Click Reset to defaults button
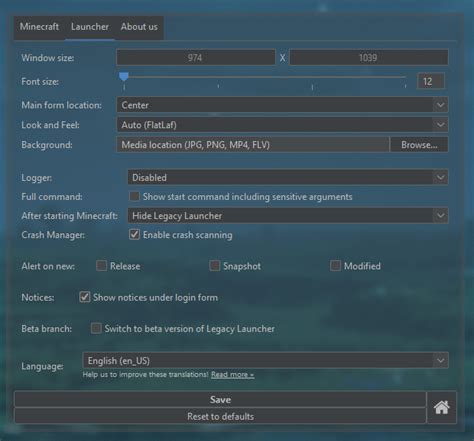Image resolution: width=474 pixels, height=441 pixels. [x=220, y=416]
